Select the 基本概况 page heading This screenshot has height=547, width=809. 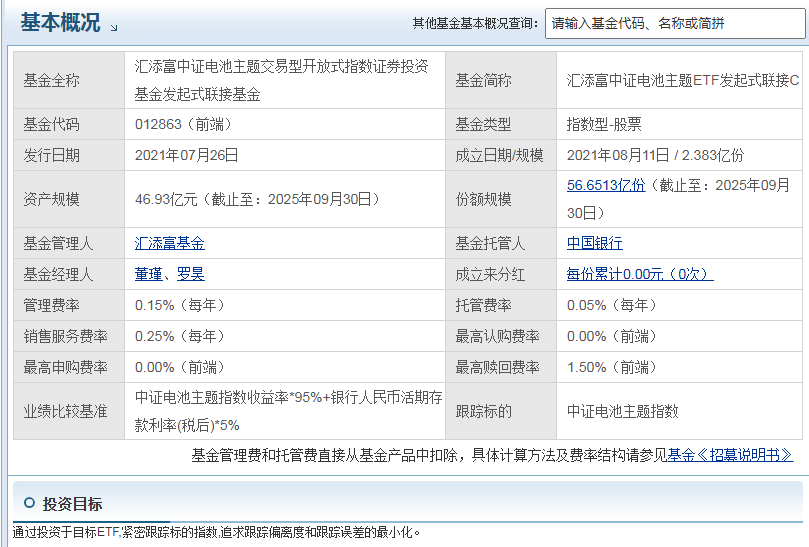(60, 23)
